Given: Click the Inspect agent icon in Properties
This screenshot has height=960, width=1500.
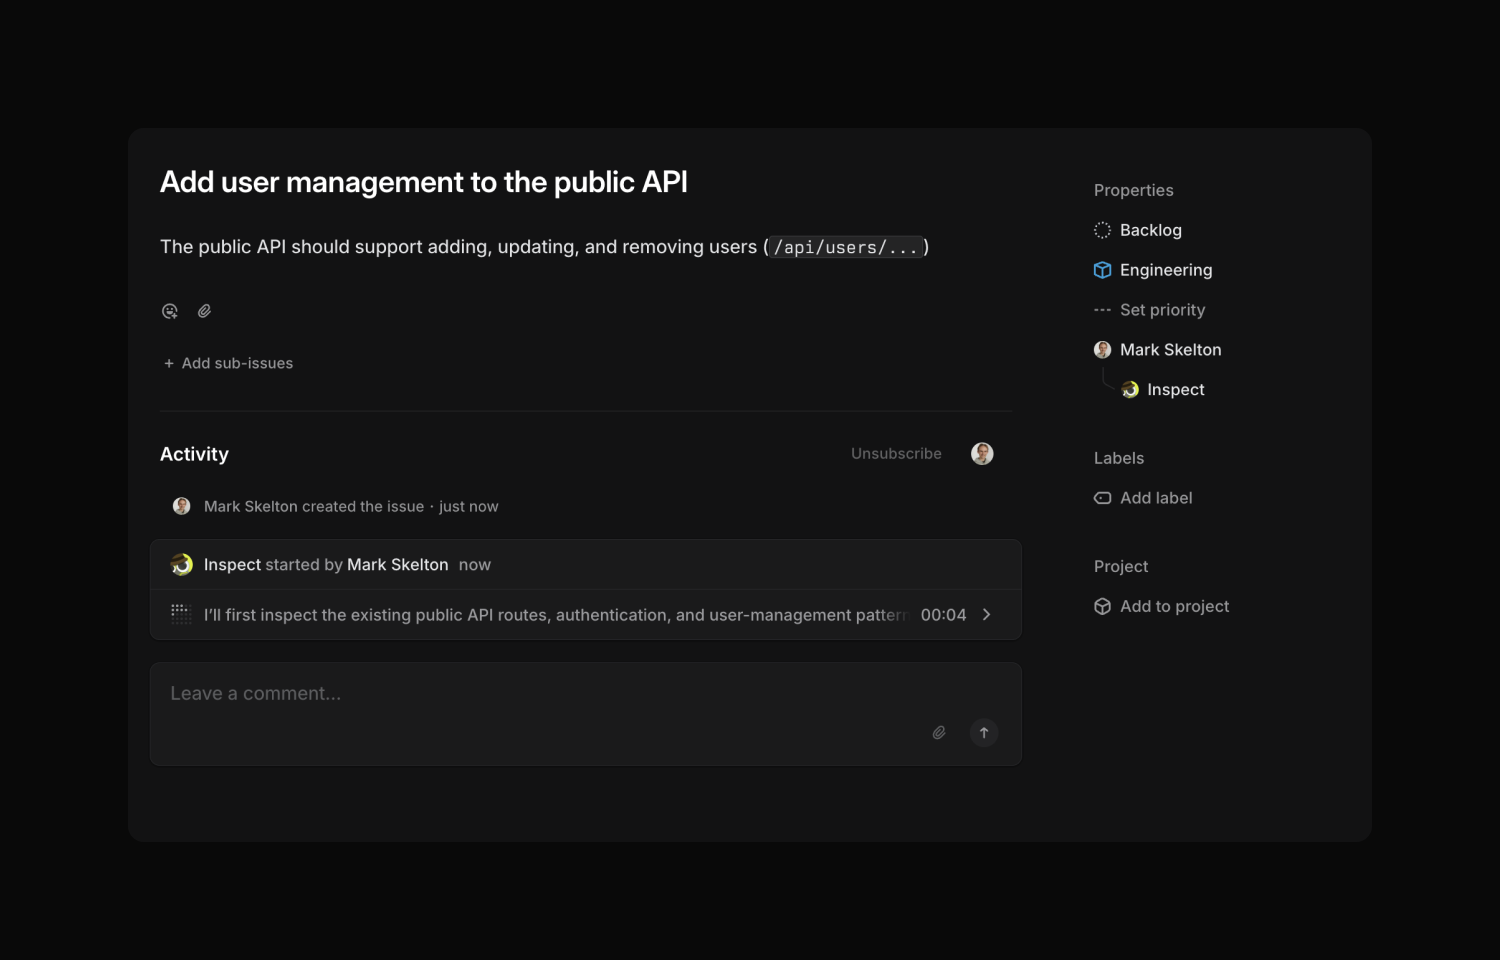Looking at the screenshot, I should pyautogui.click(x=1130, y=390).
